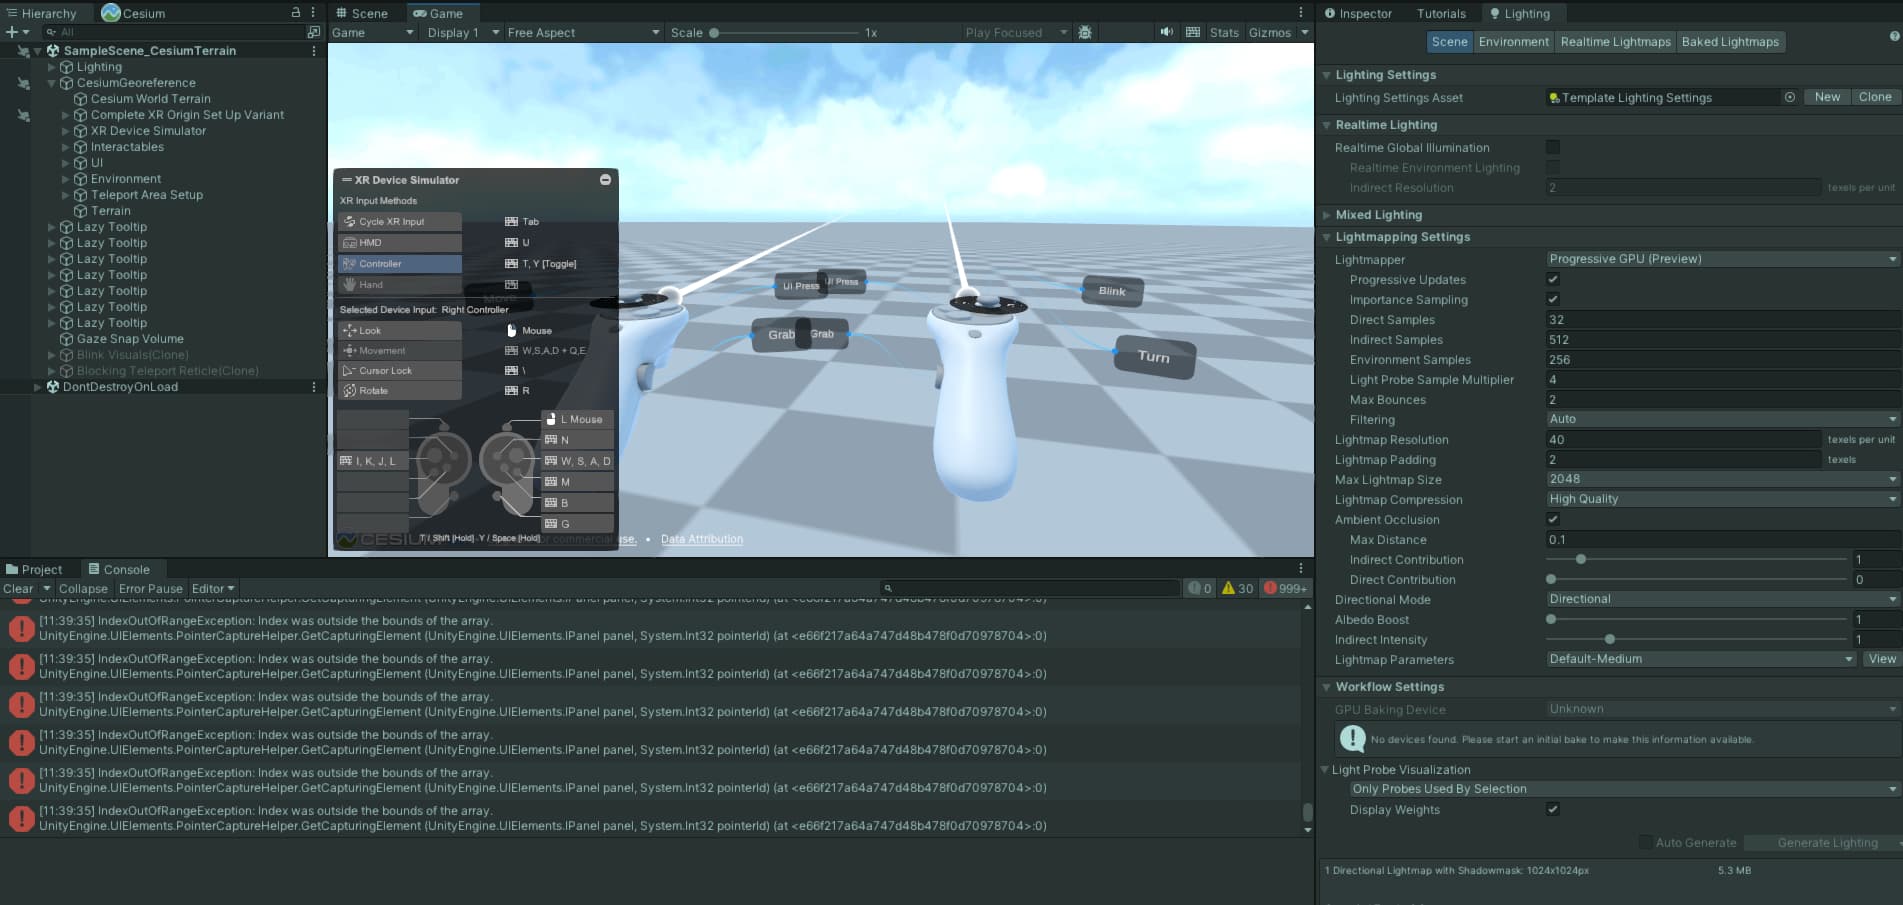The image size is (1903, 905).
Task: Click the Look control in XR simulator
Action: [x=400, y=331]
